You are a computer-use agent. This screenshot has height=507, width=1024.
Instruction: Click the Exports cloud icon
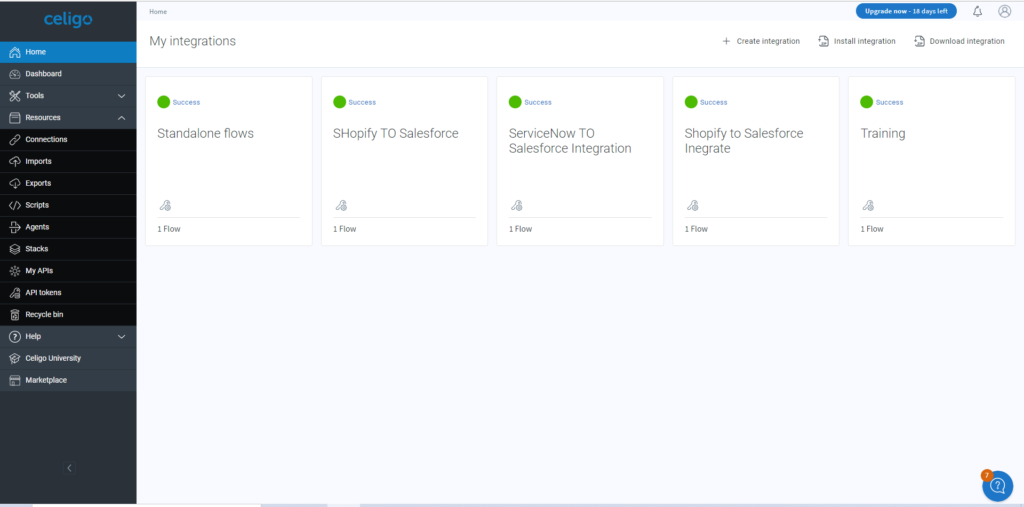(15, 184)
